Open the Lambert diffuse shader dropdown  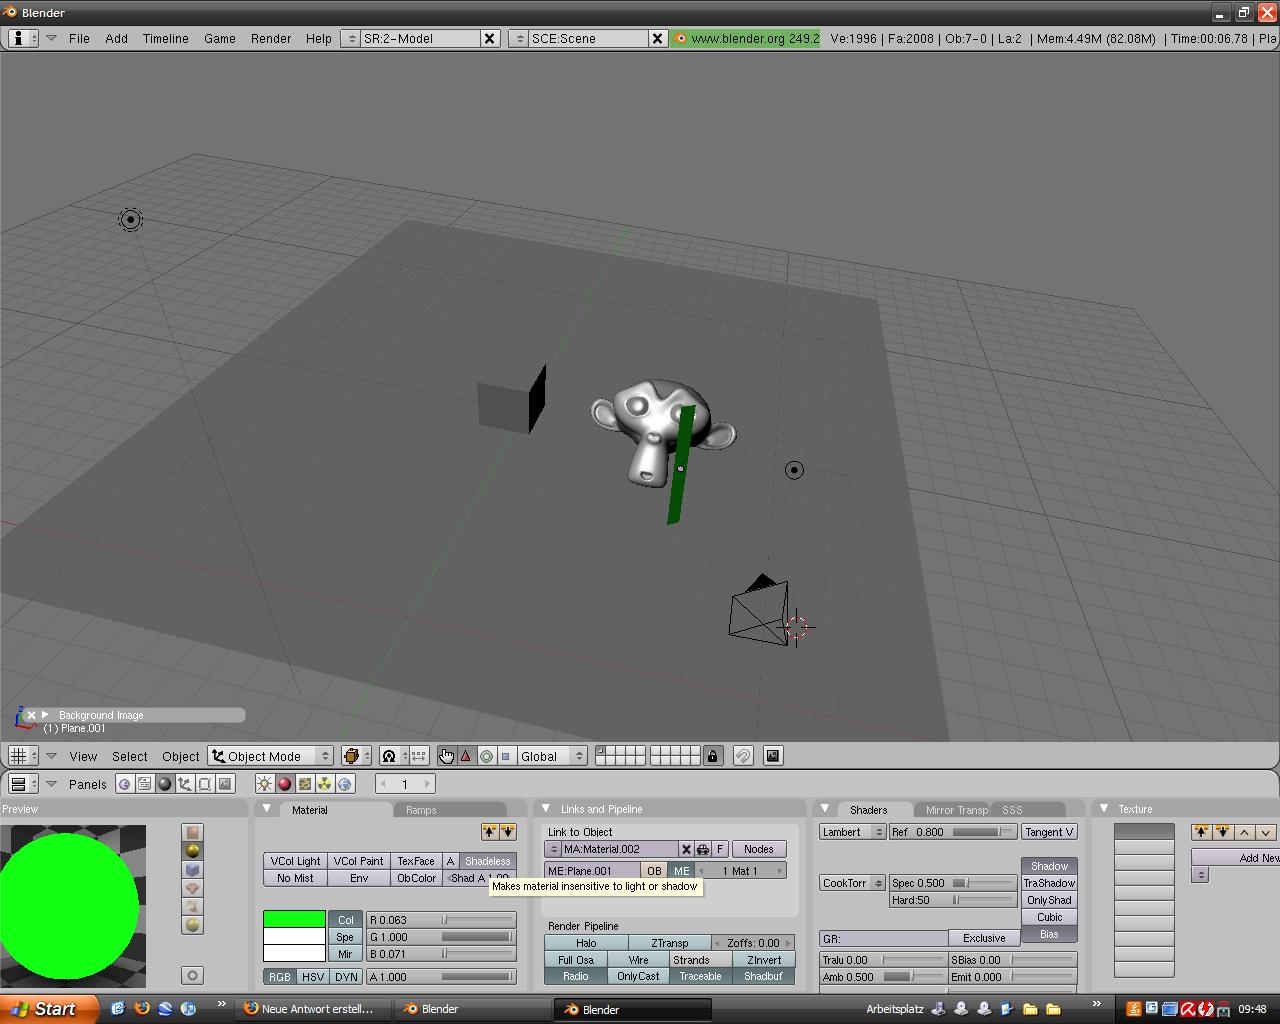[852, 832]
